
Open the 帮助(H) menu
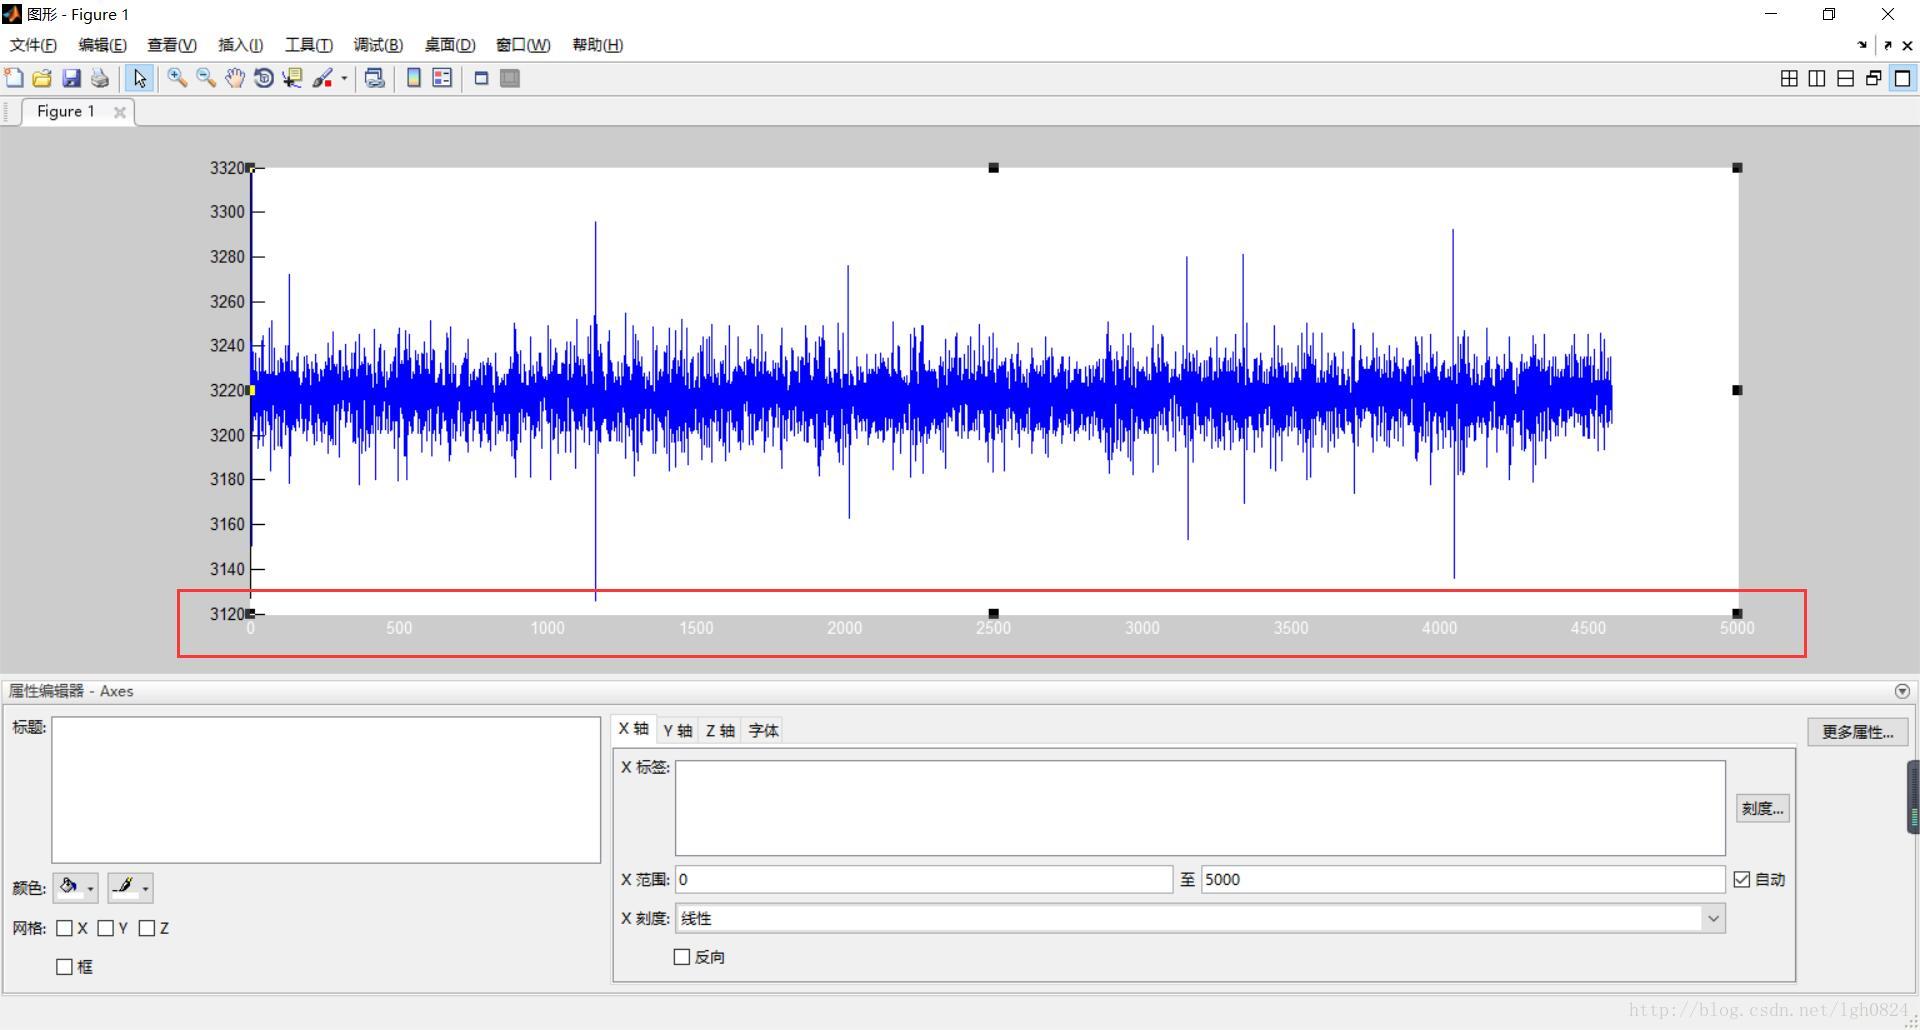597,45
